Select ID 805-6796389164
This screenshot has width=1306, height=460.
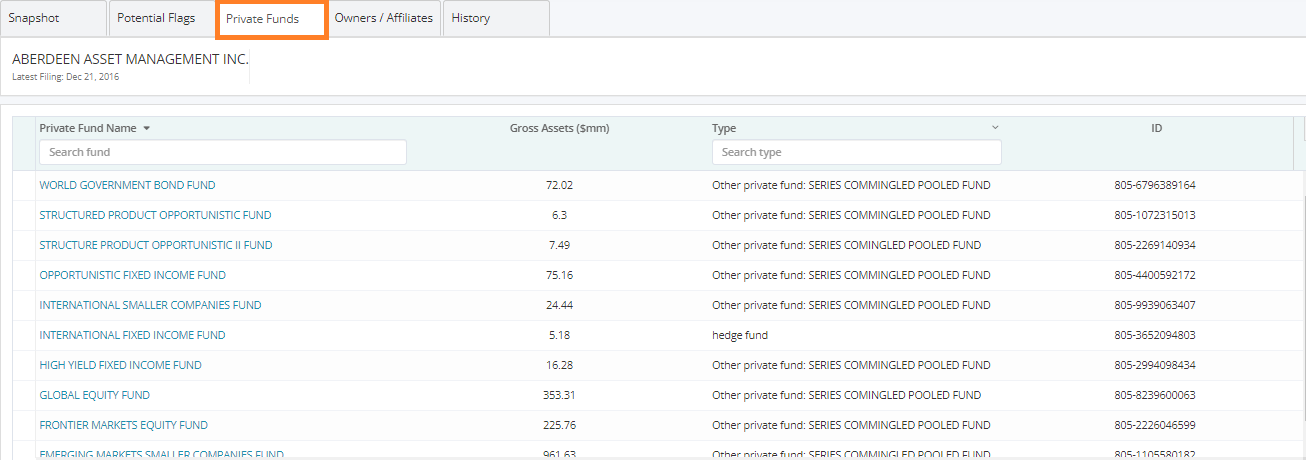(x=1155, y=185)
